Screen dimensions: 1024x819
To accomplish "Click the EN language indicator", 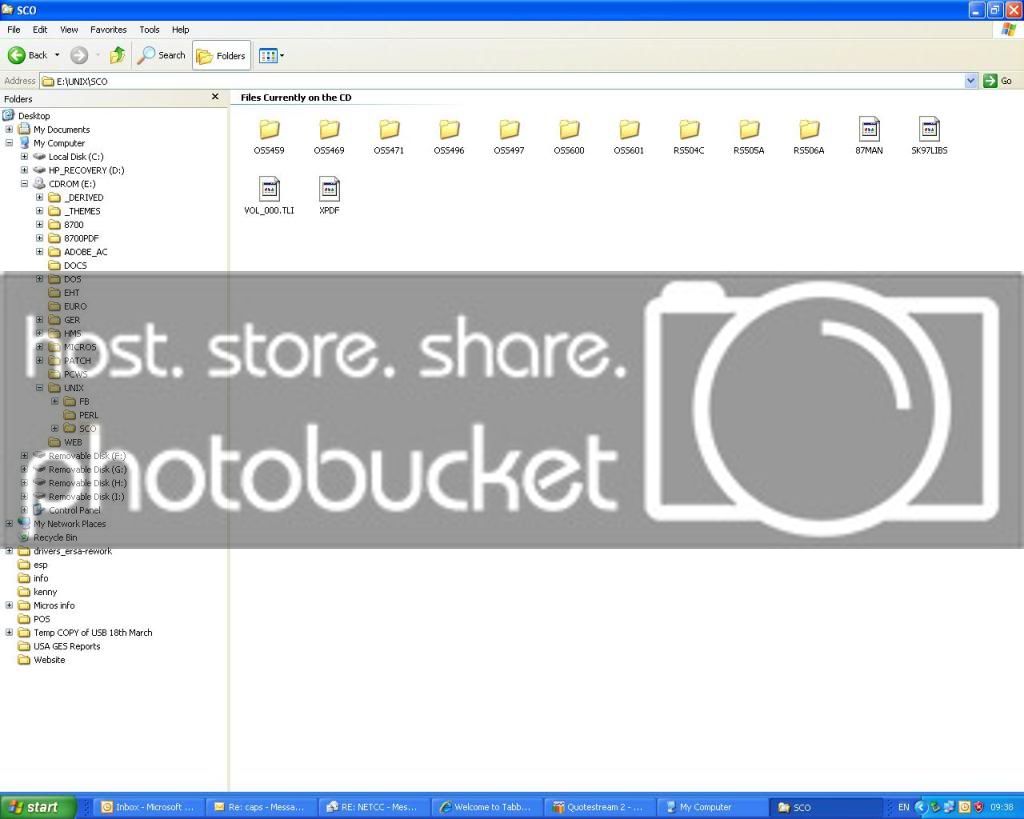I will click(903, 807).
